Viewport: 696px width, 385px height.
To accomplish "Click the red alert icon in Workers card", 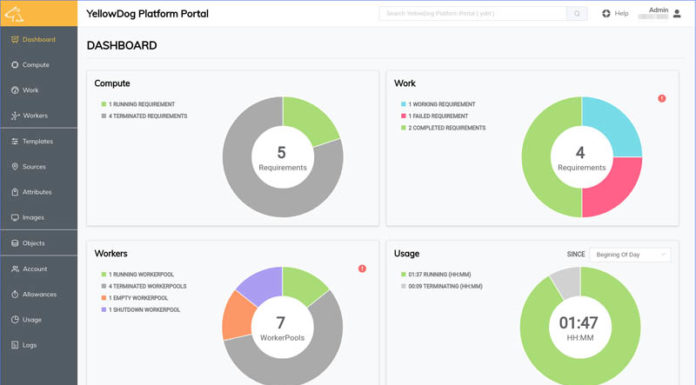I will [362, 269].
